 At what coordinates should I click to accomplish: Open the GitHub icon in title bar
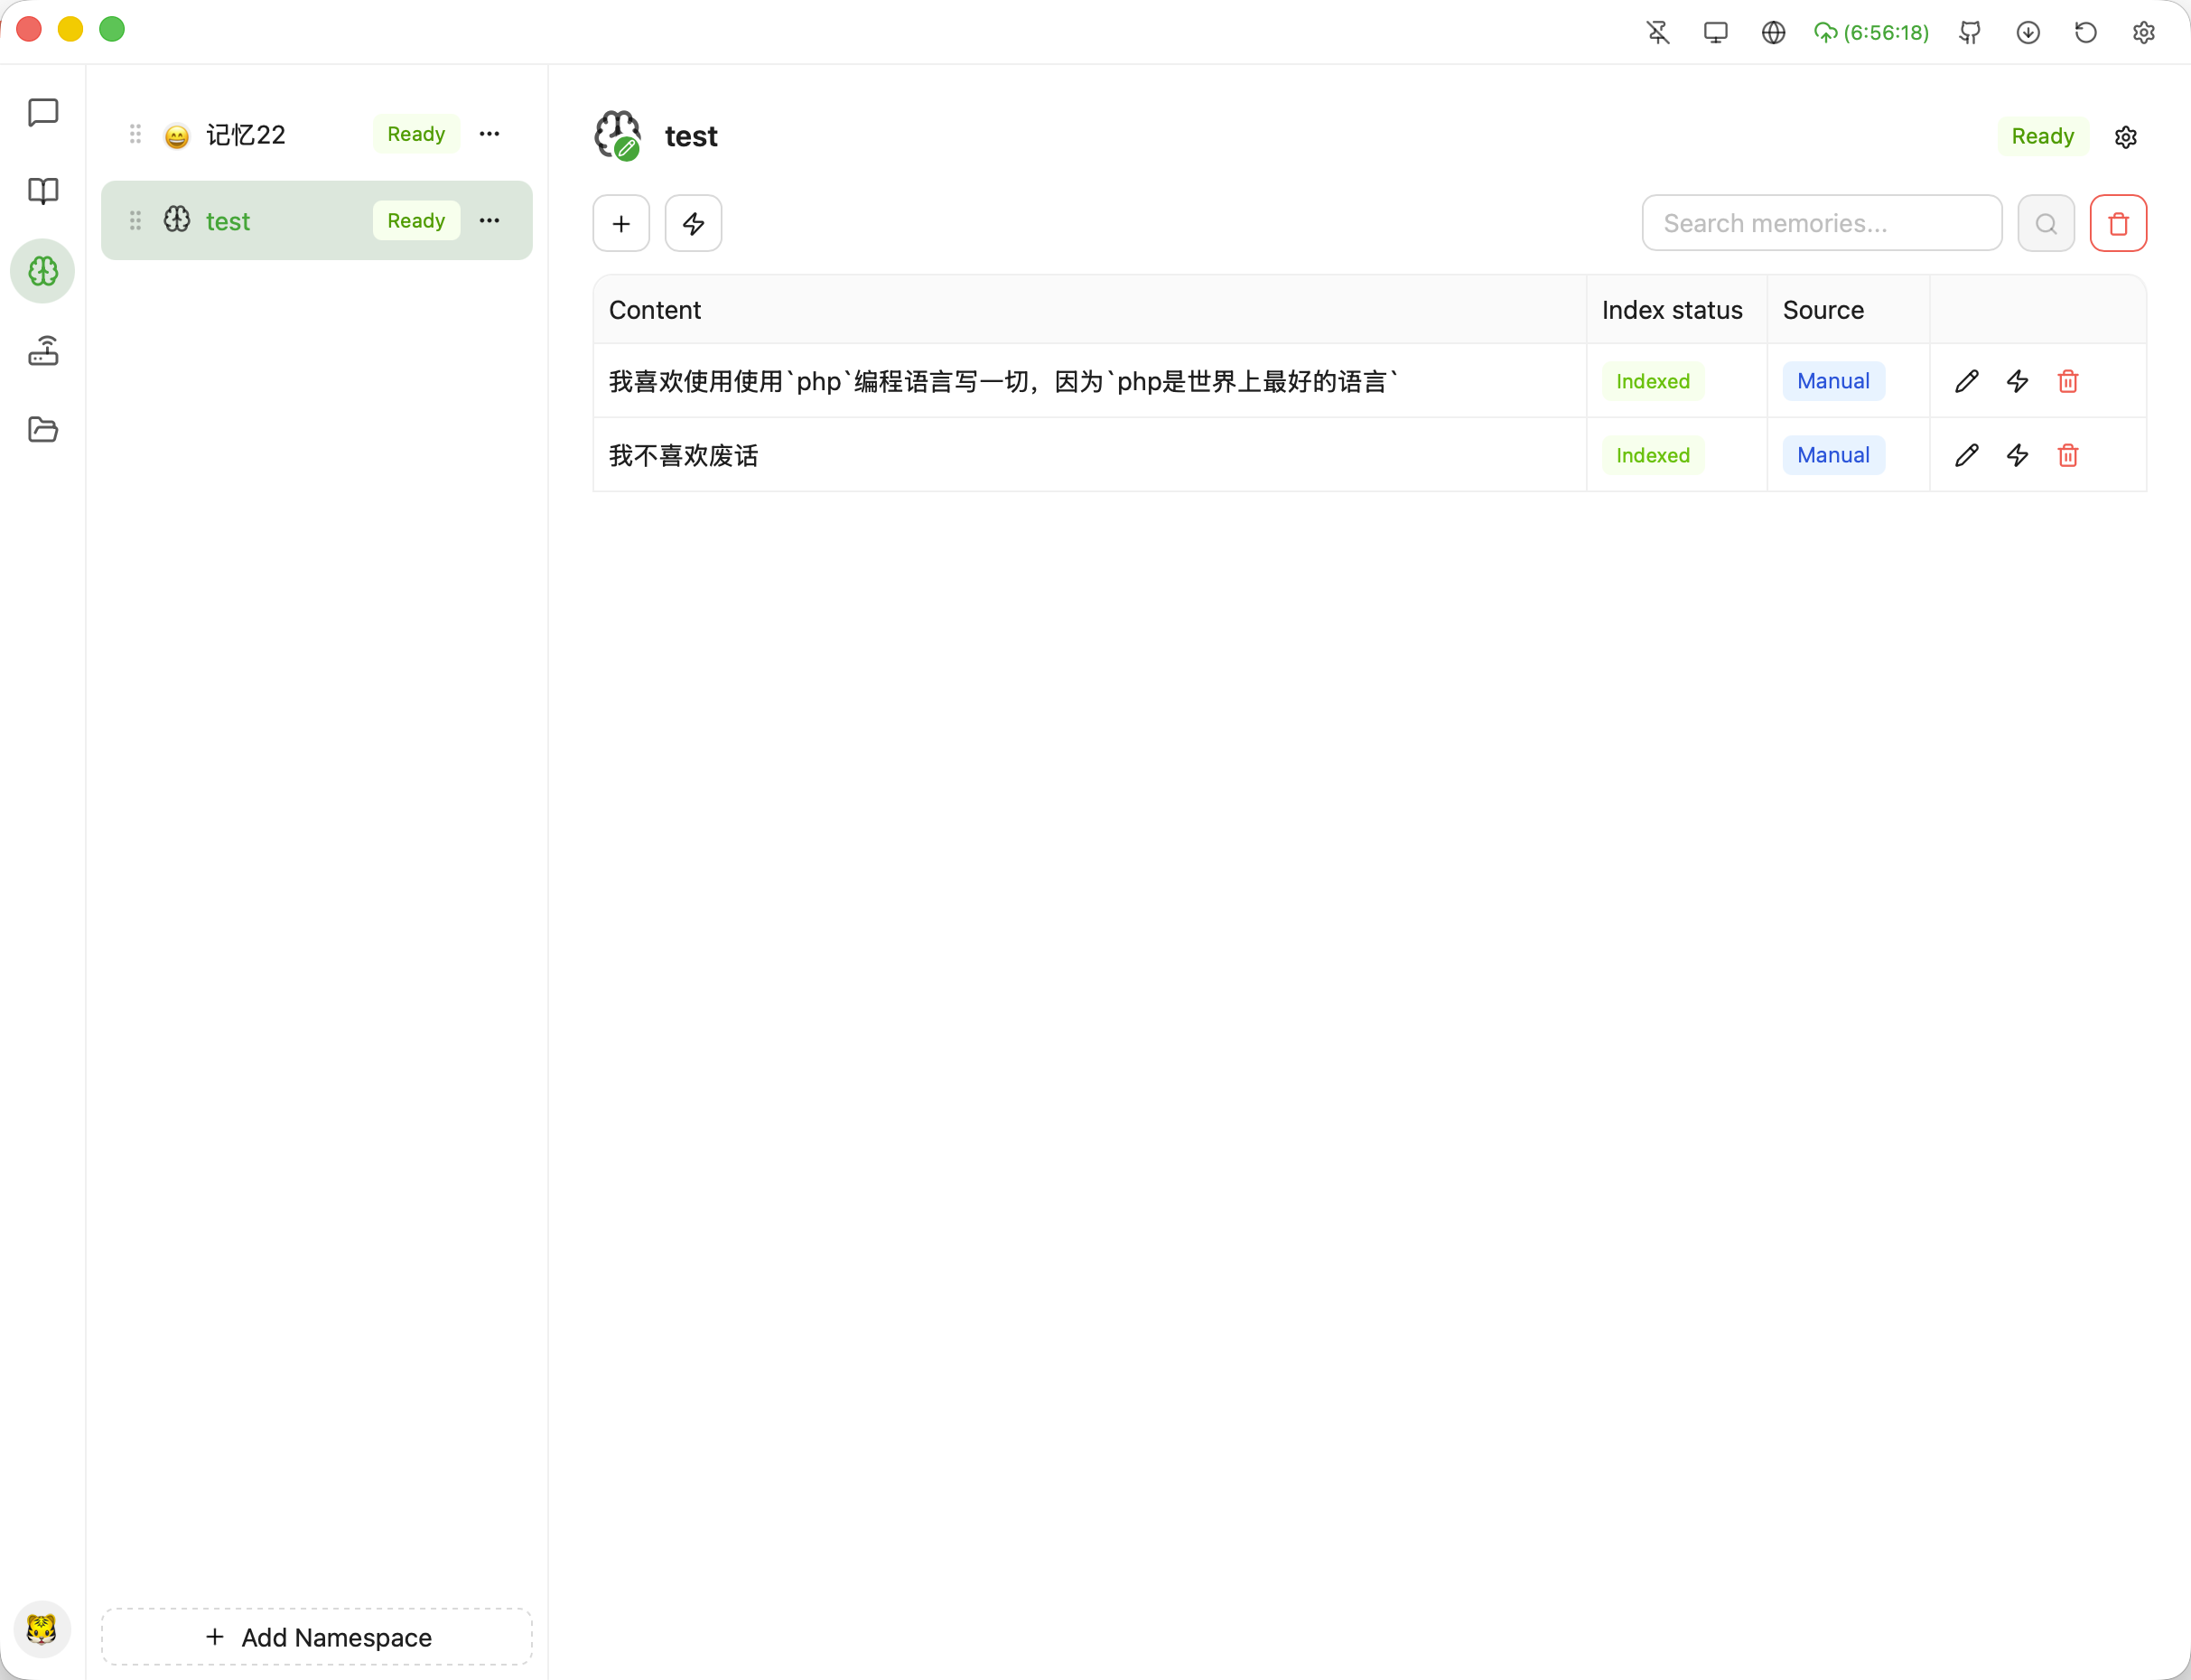tap(1970, 33)
